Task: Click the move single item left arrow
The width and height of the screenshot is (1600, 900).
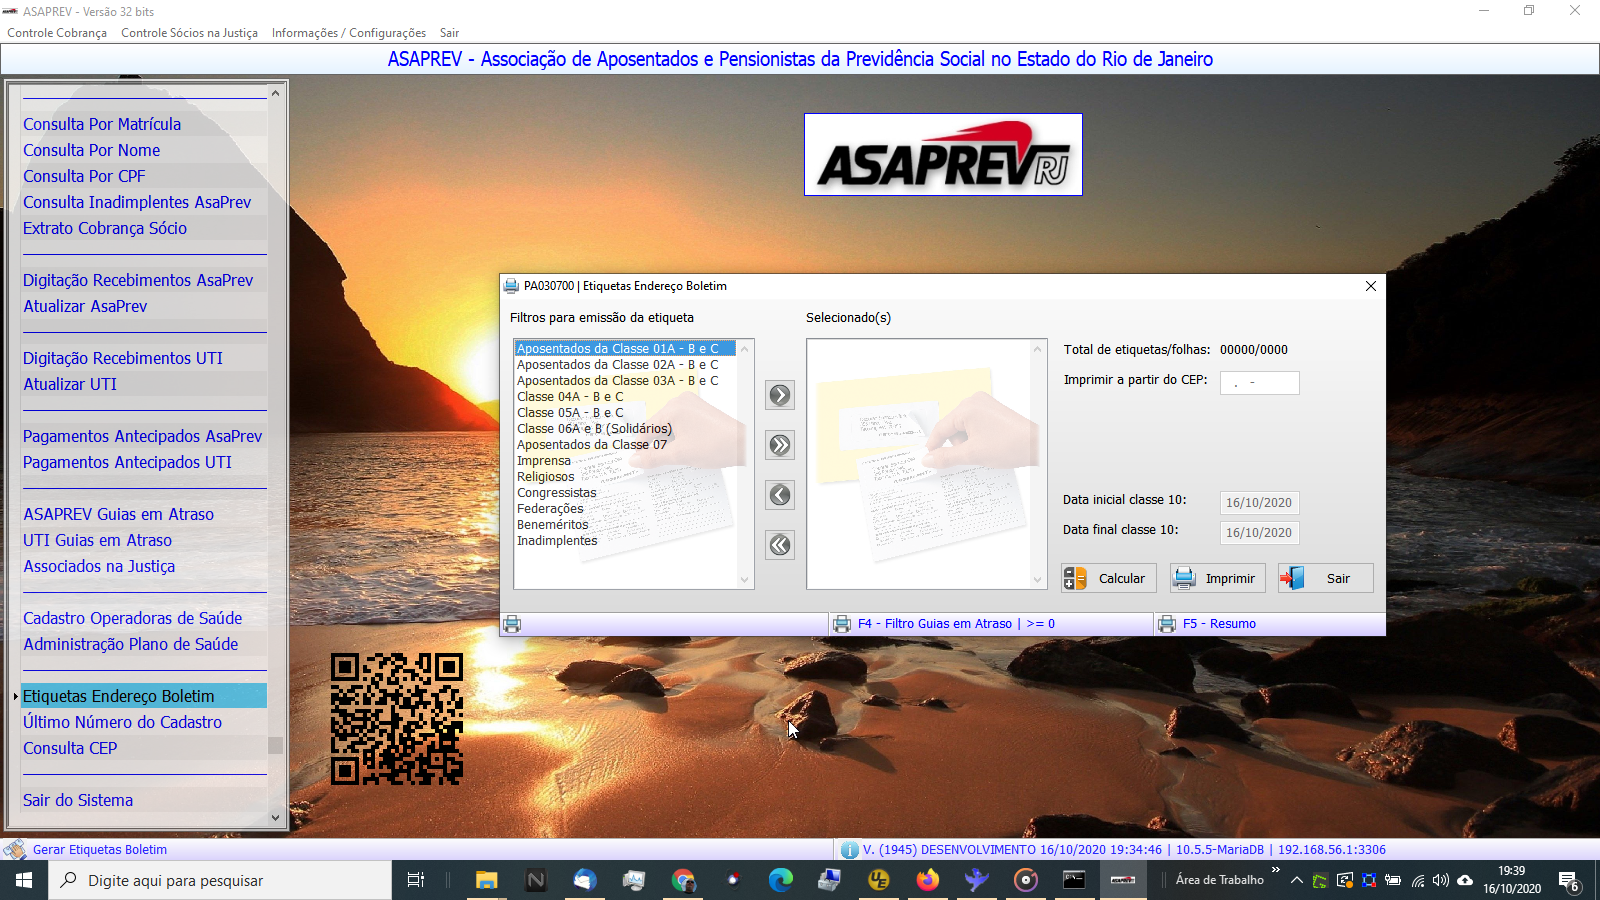Action: [x=780, y=495]
